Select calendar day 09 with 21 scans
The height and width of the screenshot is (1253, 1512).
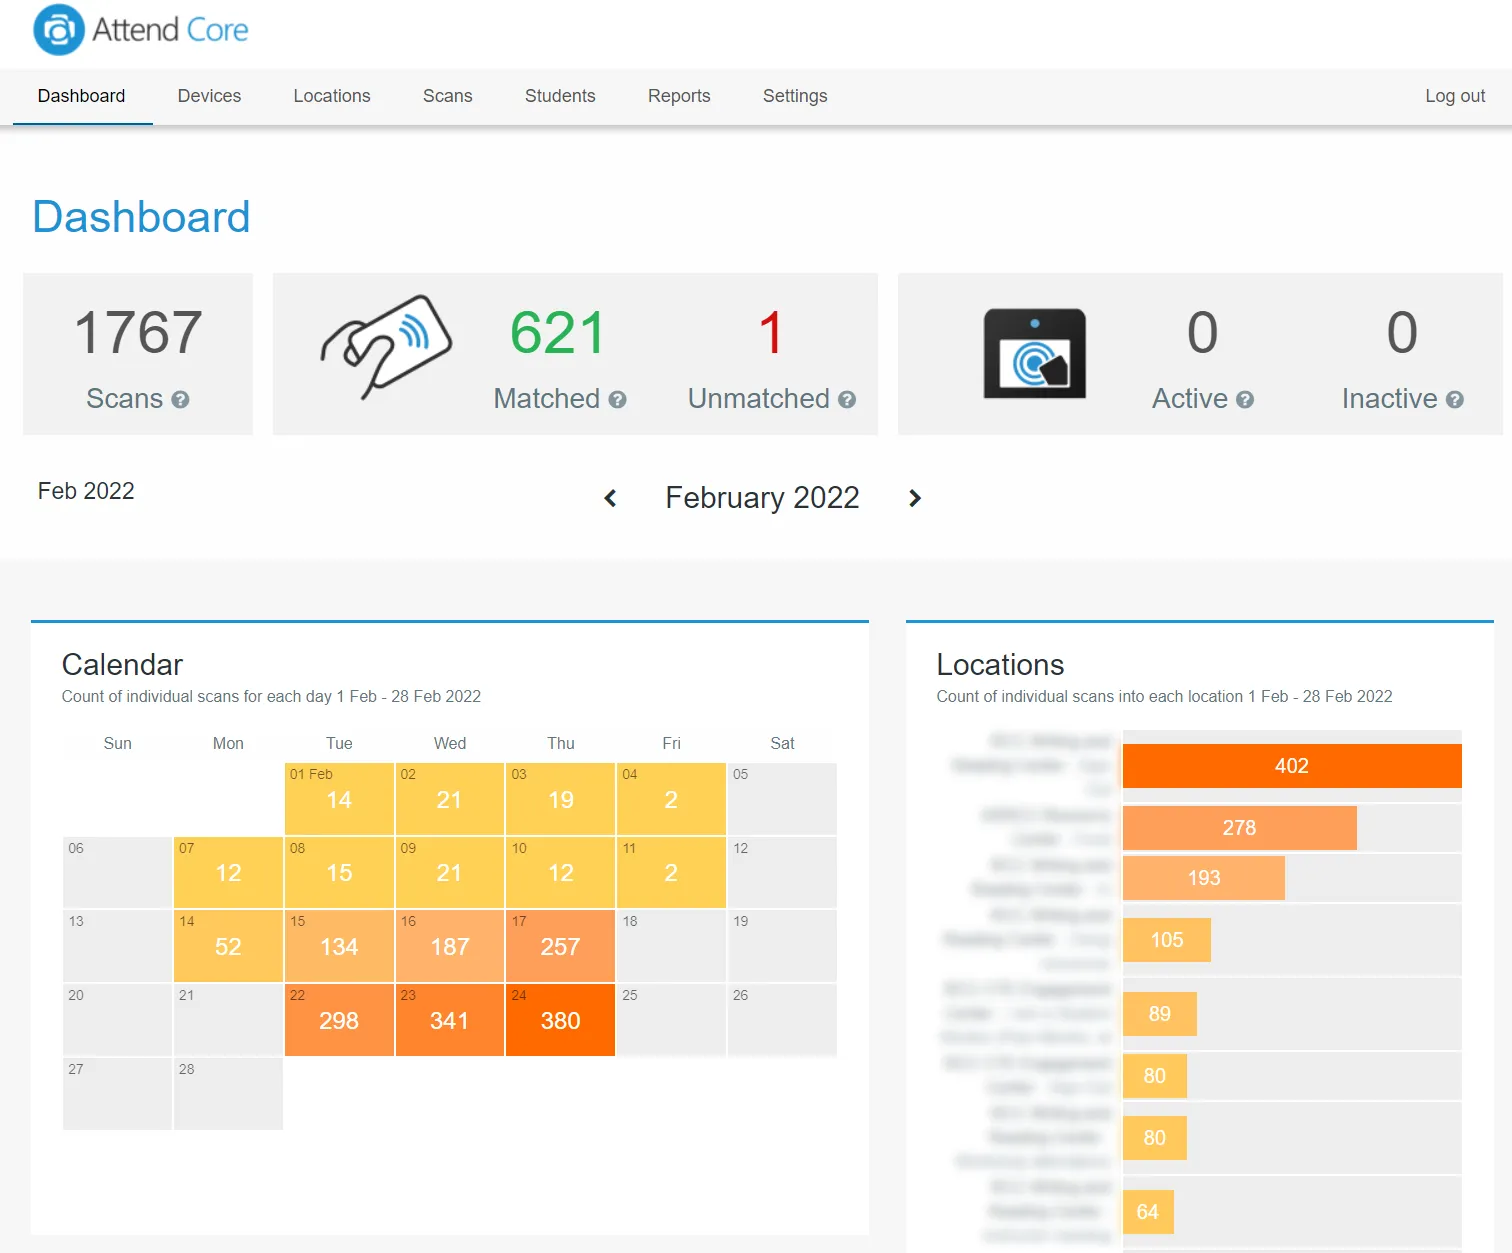coord(450,872)
